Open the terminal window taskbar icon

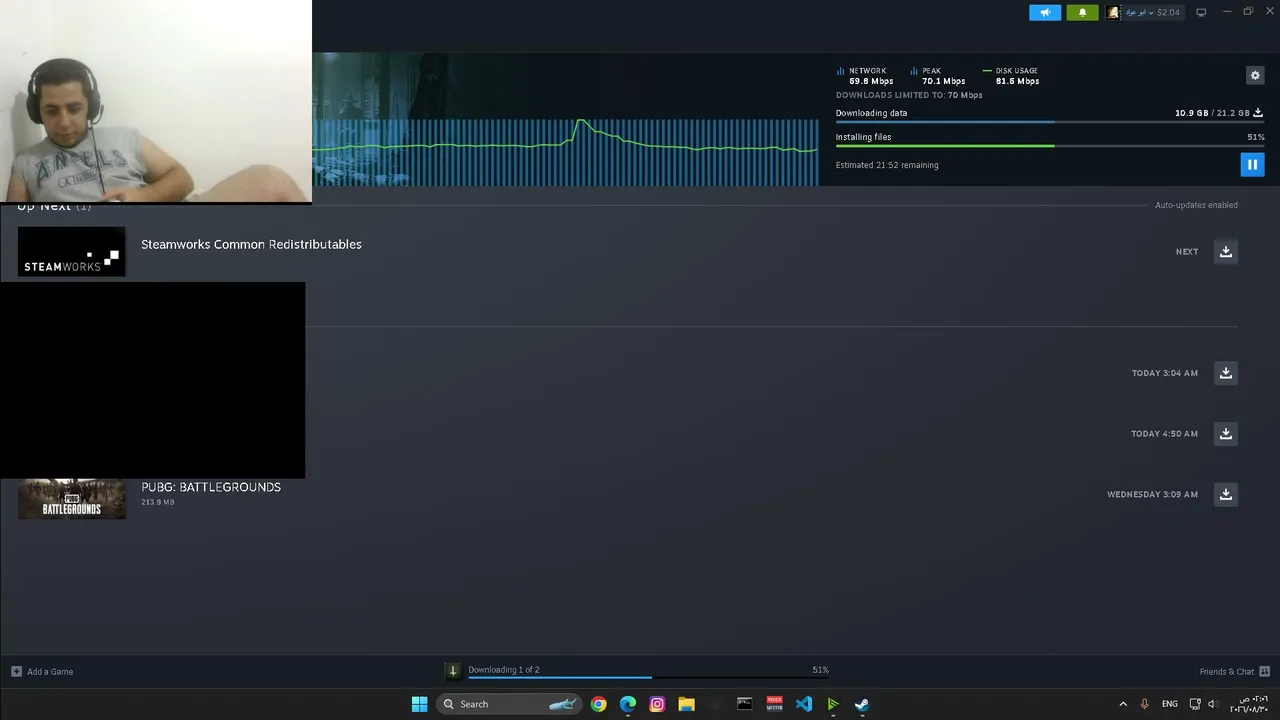tap(744, 704)
